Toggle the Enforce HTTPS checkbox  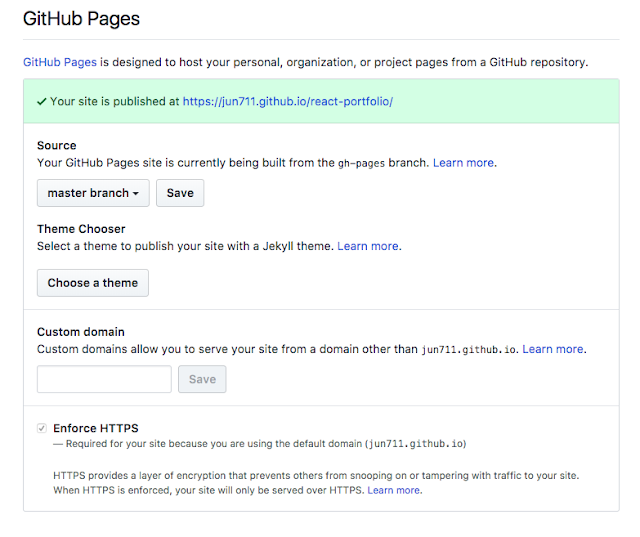coord(42,428)
